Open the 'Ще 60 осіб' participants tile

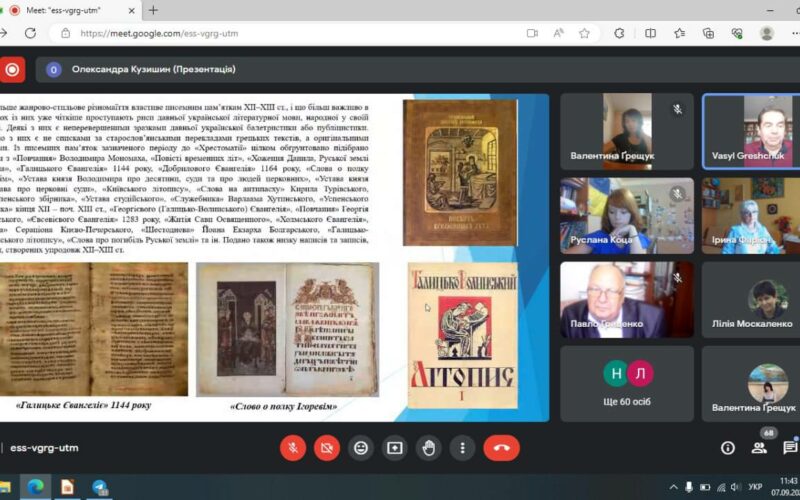pos(627,383)
